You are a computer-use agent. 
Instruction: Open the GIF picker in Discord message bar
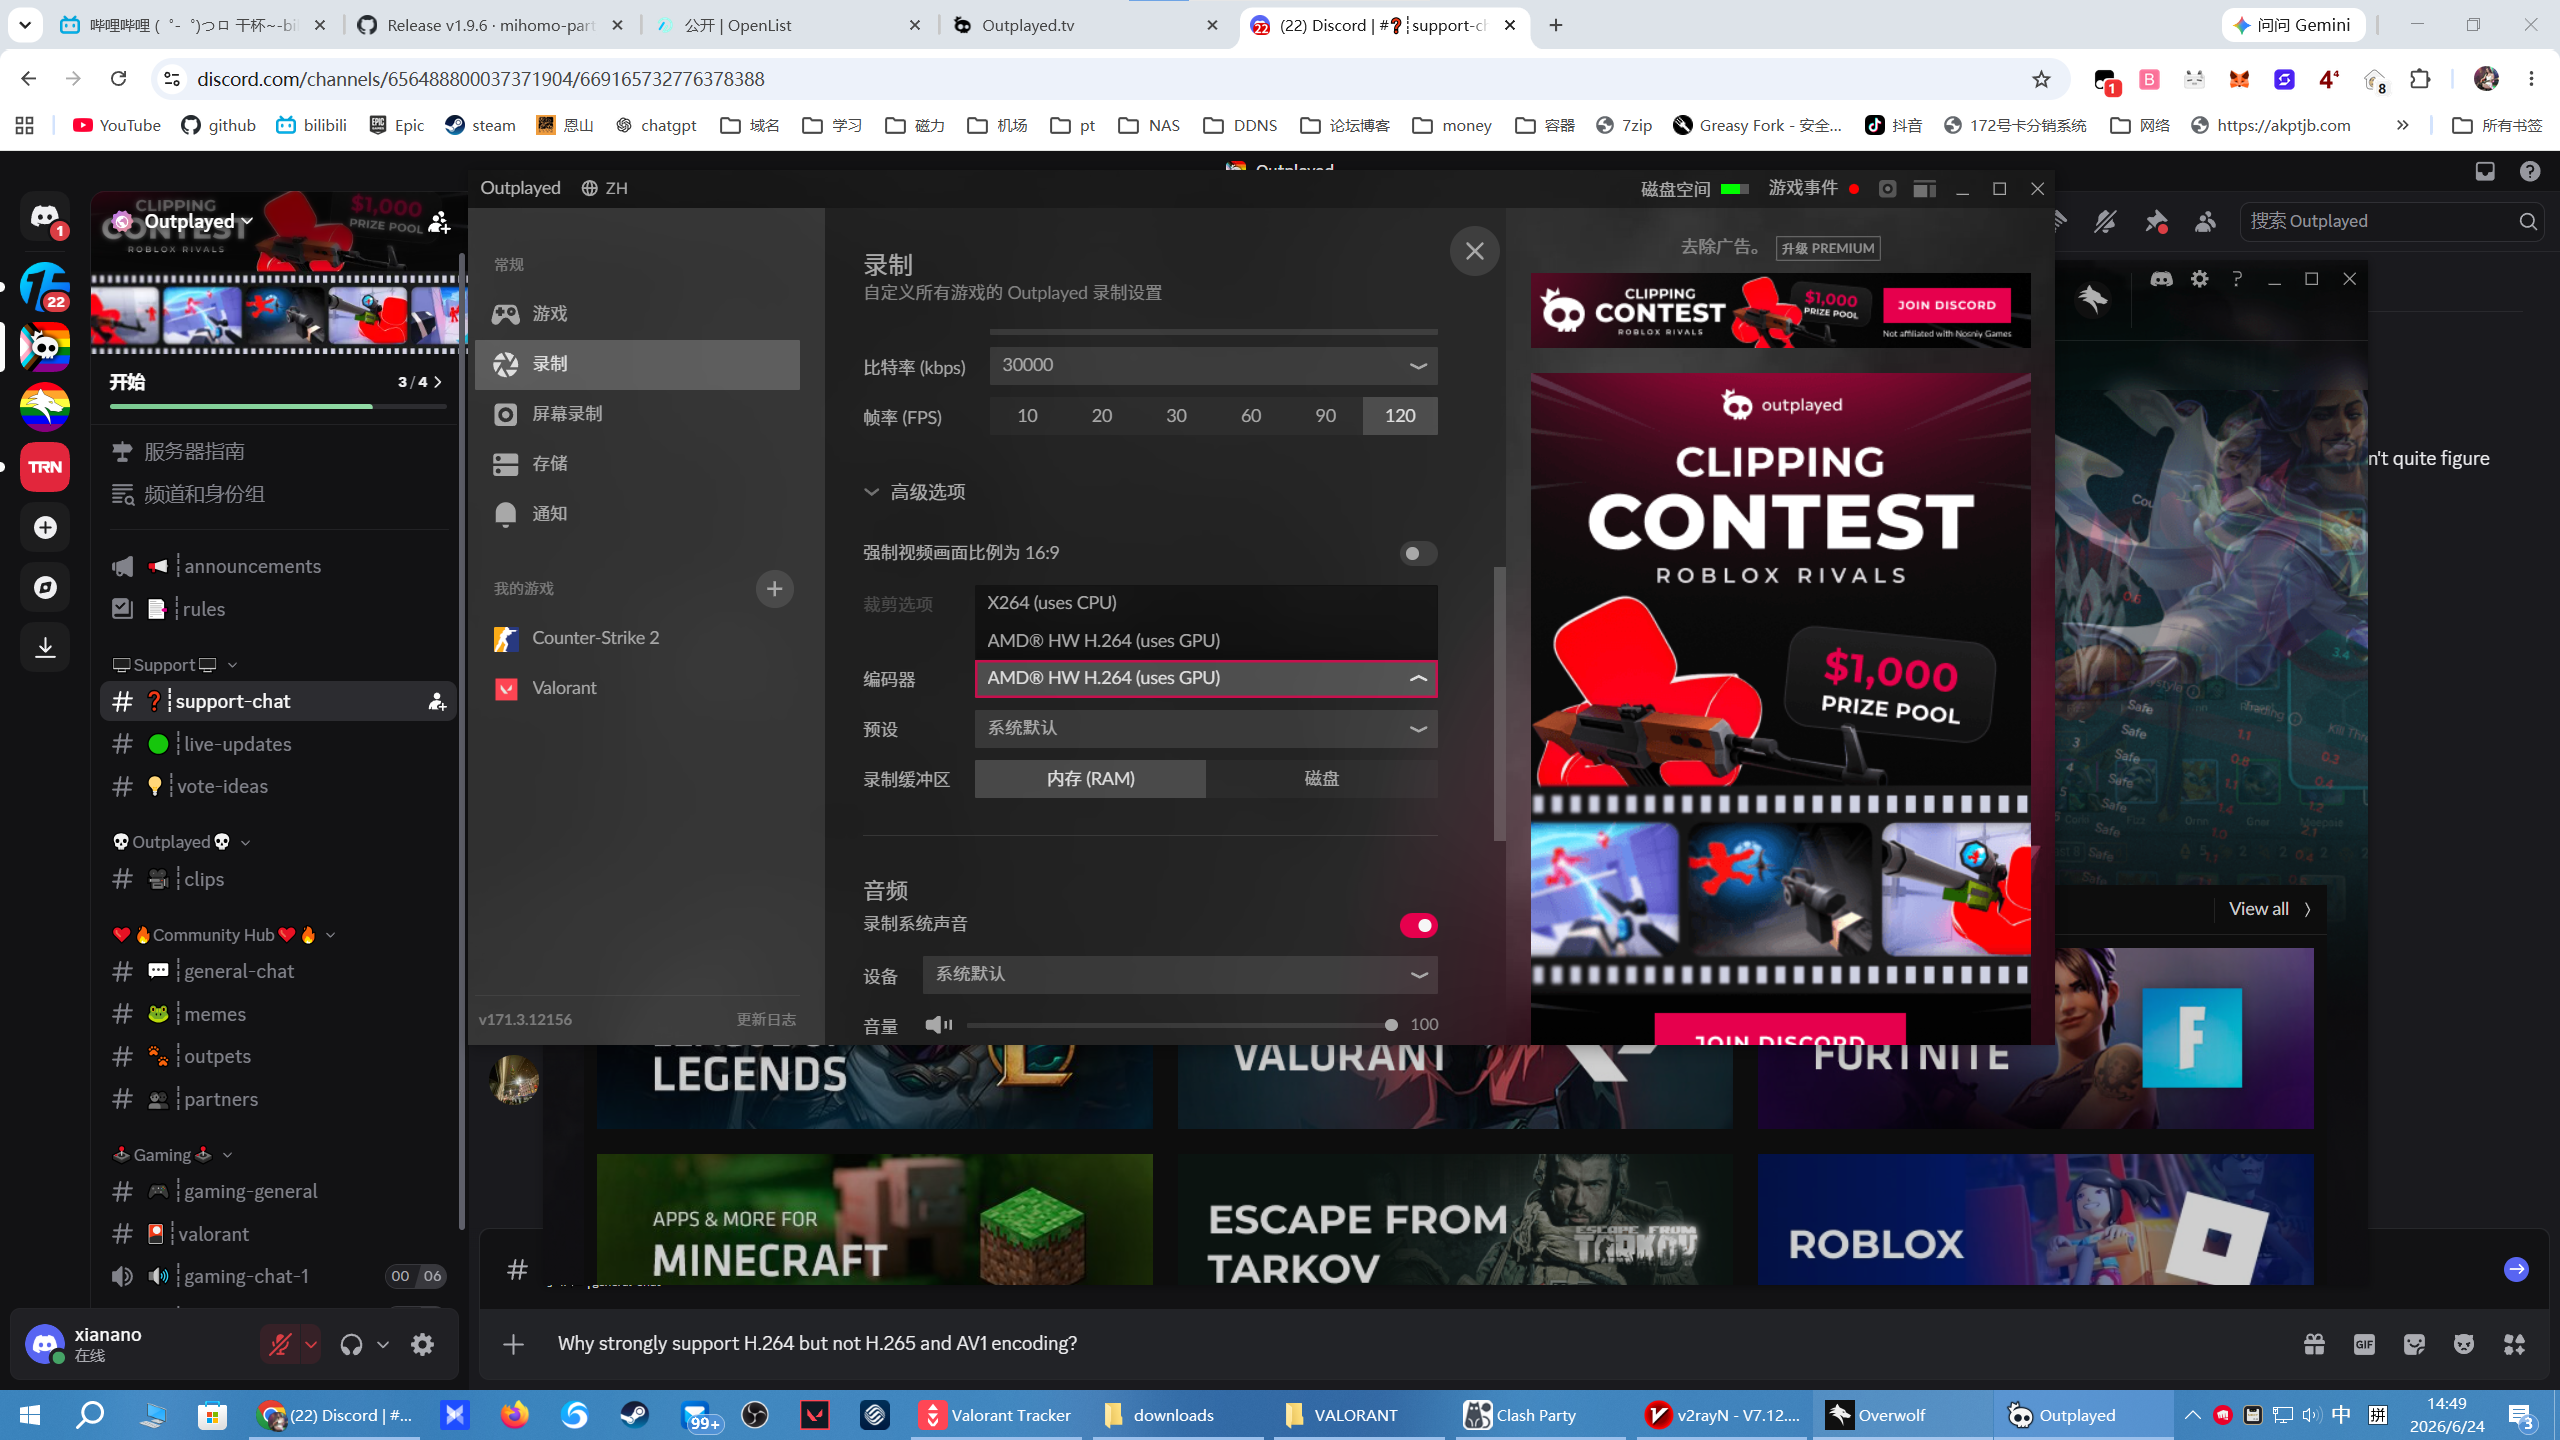click(2364, 1344)
